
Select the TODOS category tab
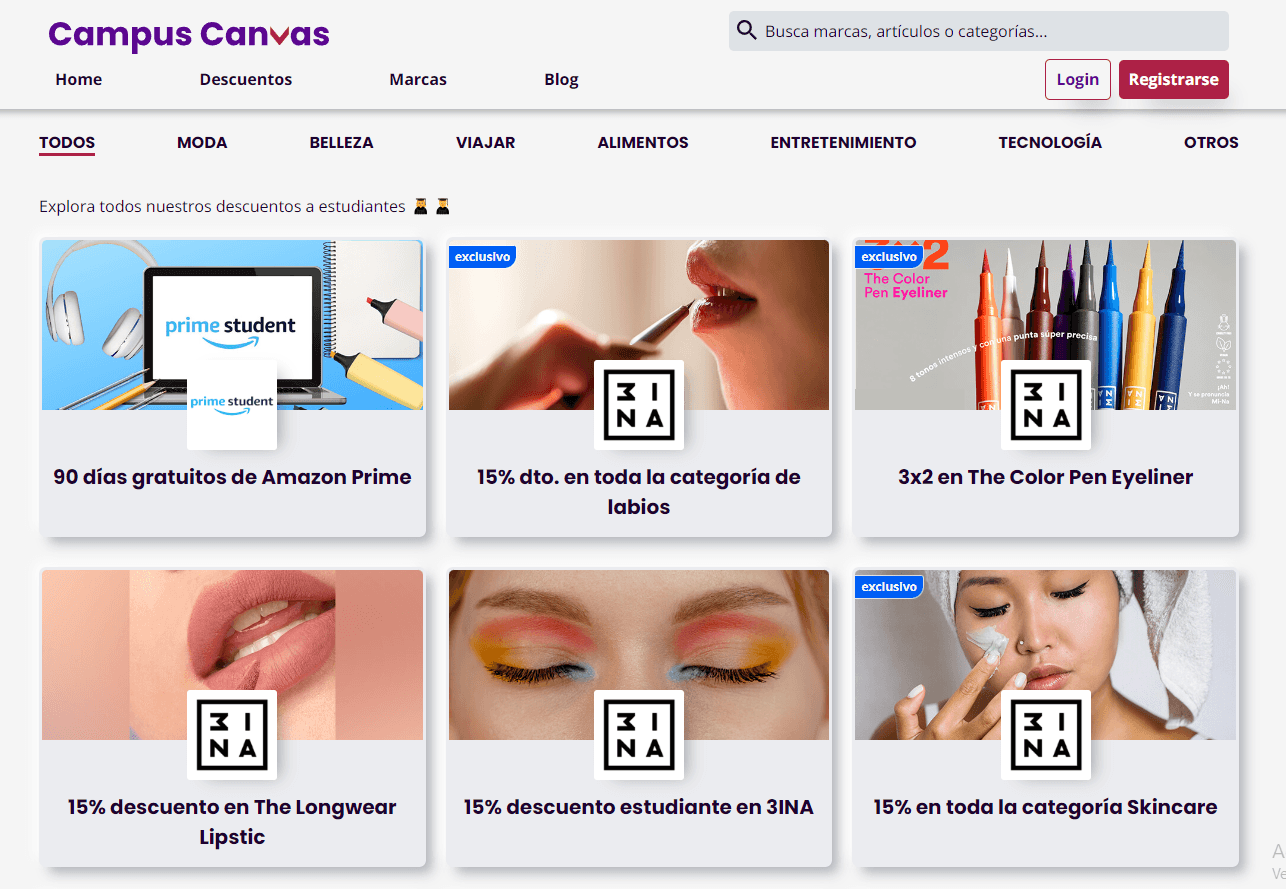click(67, 143)
